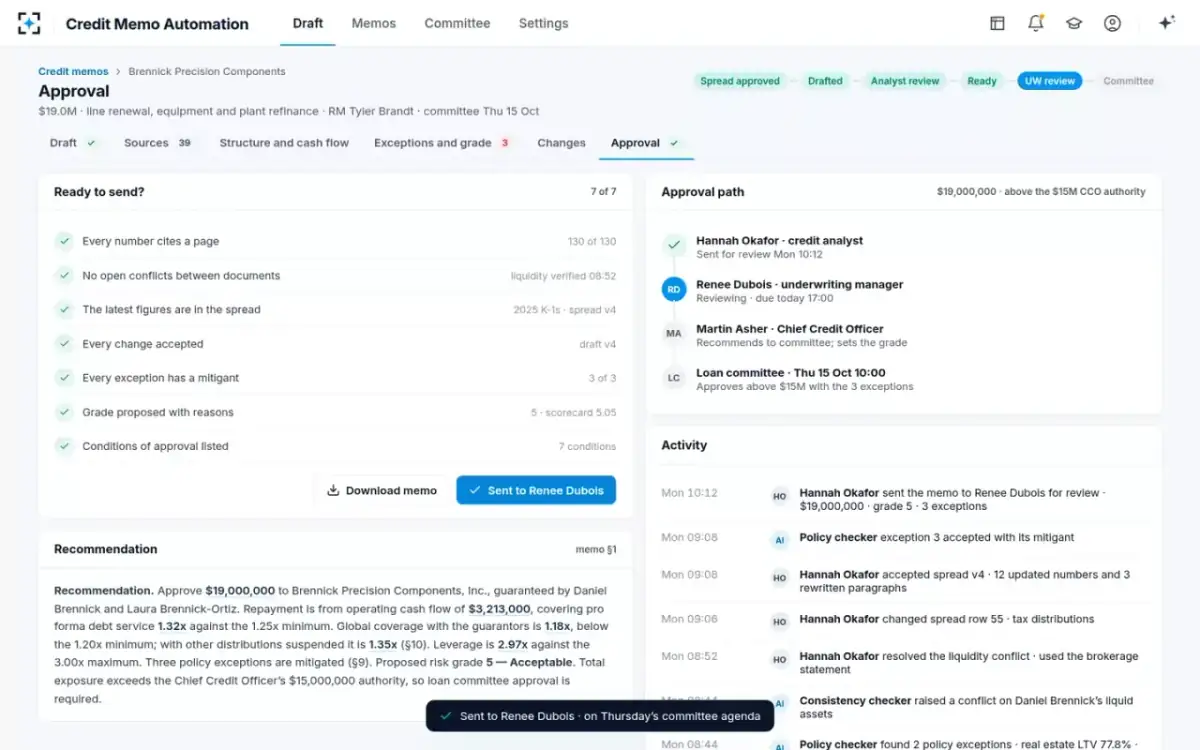This screenshot has height=750, width=1200.
Task: Click the Committee stage pill
Action: pos(1128,81)
